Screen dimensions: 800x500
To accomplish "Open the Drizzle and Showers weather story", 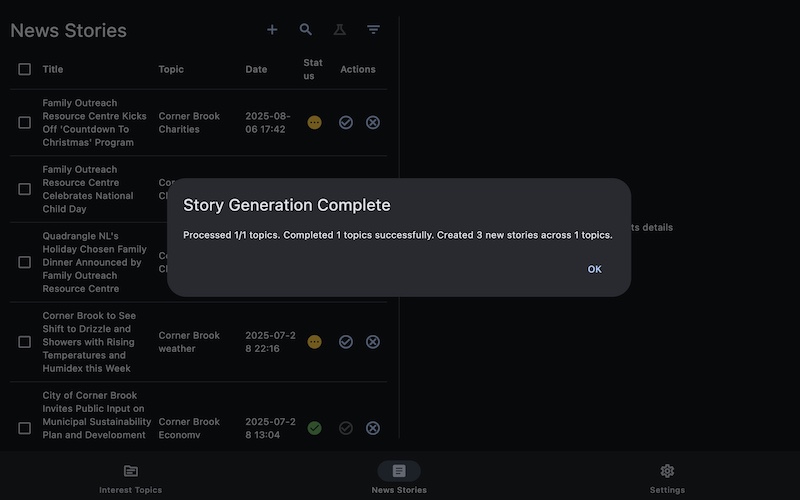I will (x=89, y=342).
